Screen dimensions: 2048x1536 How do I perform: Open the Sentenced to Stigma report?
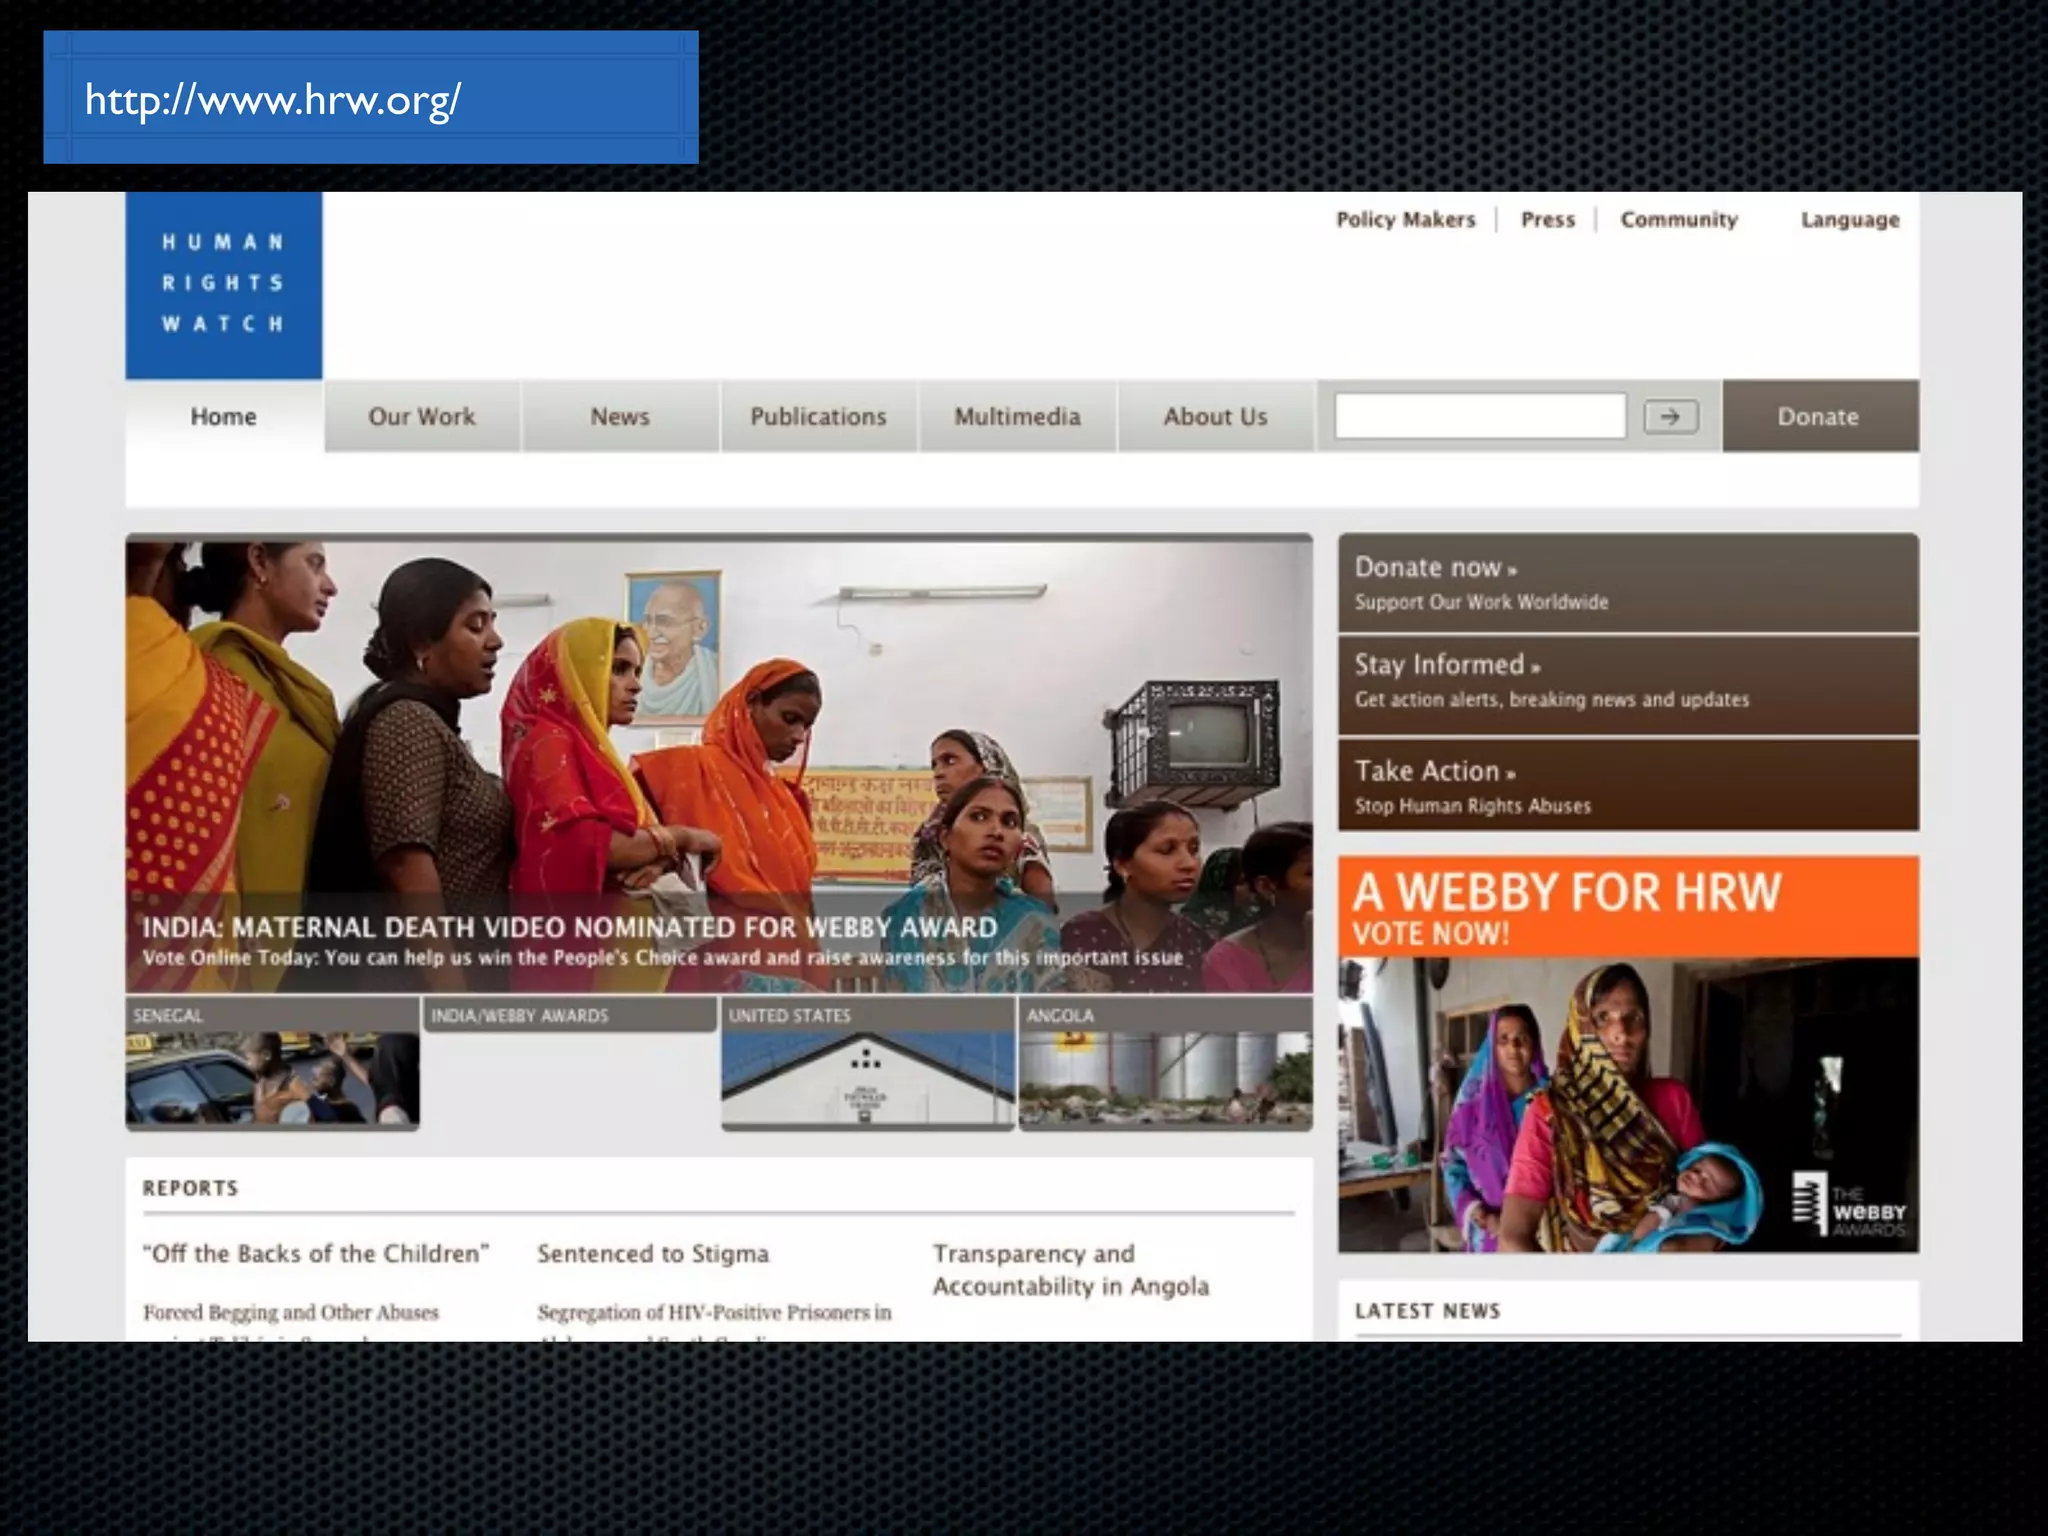tap(653, 1254)
